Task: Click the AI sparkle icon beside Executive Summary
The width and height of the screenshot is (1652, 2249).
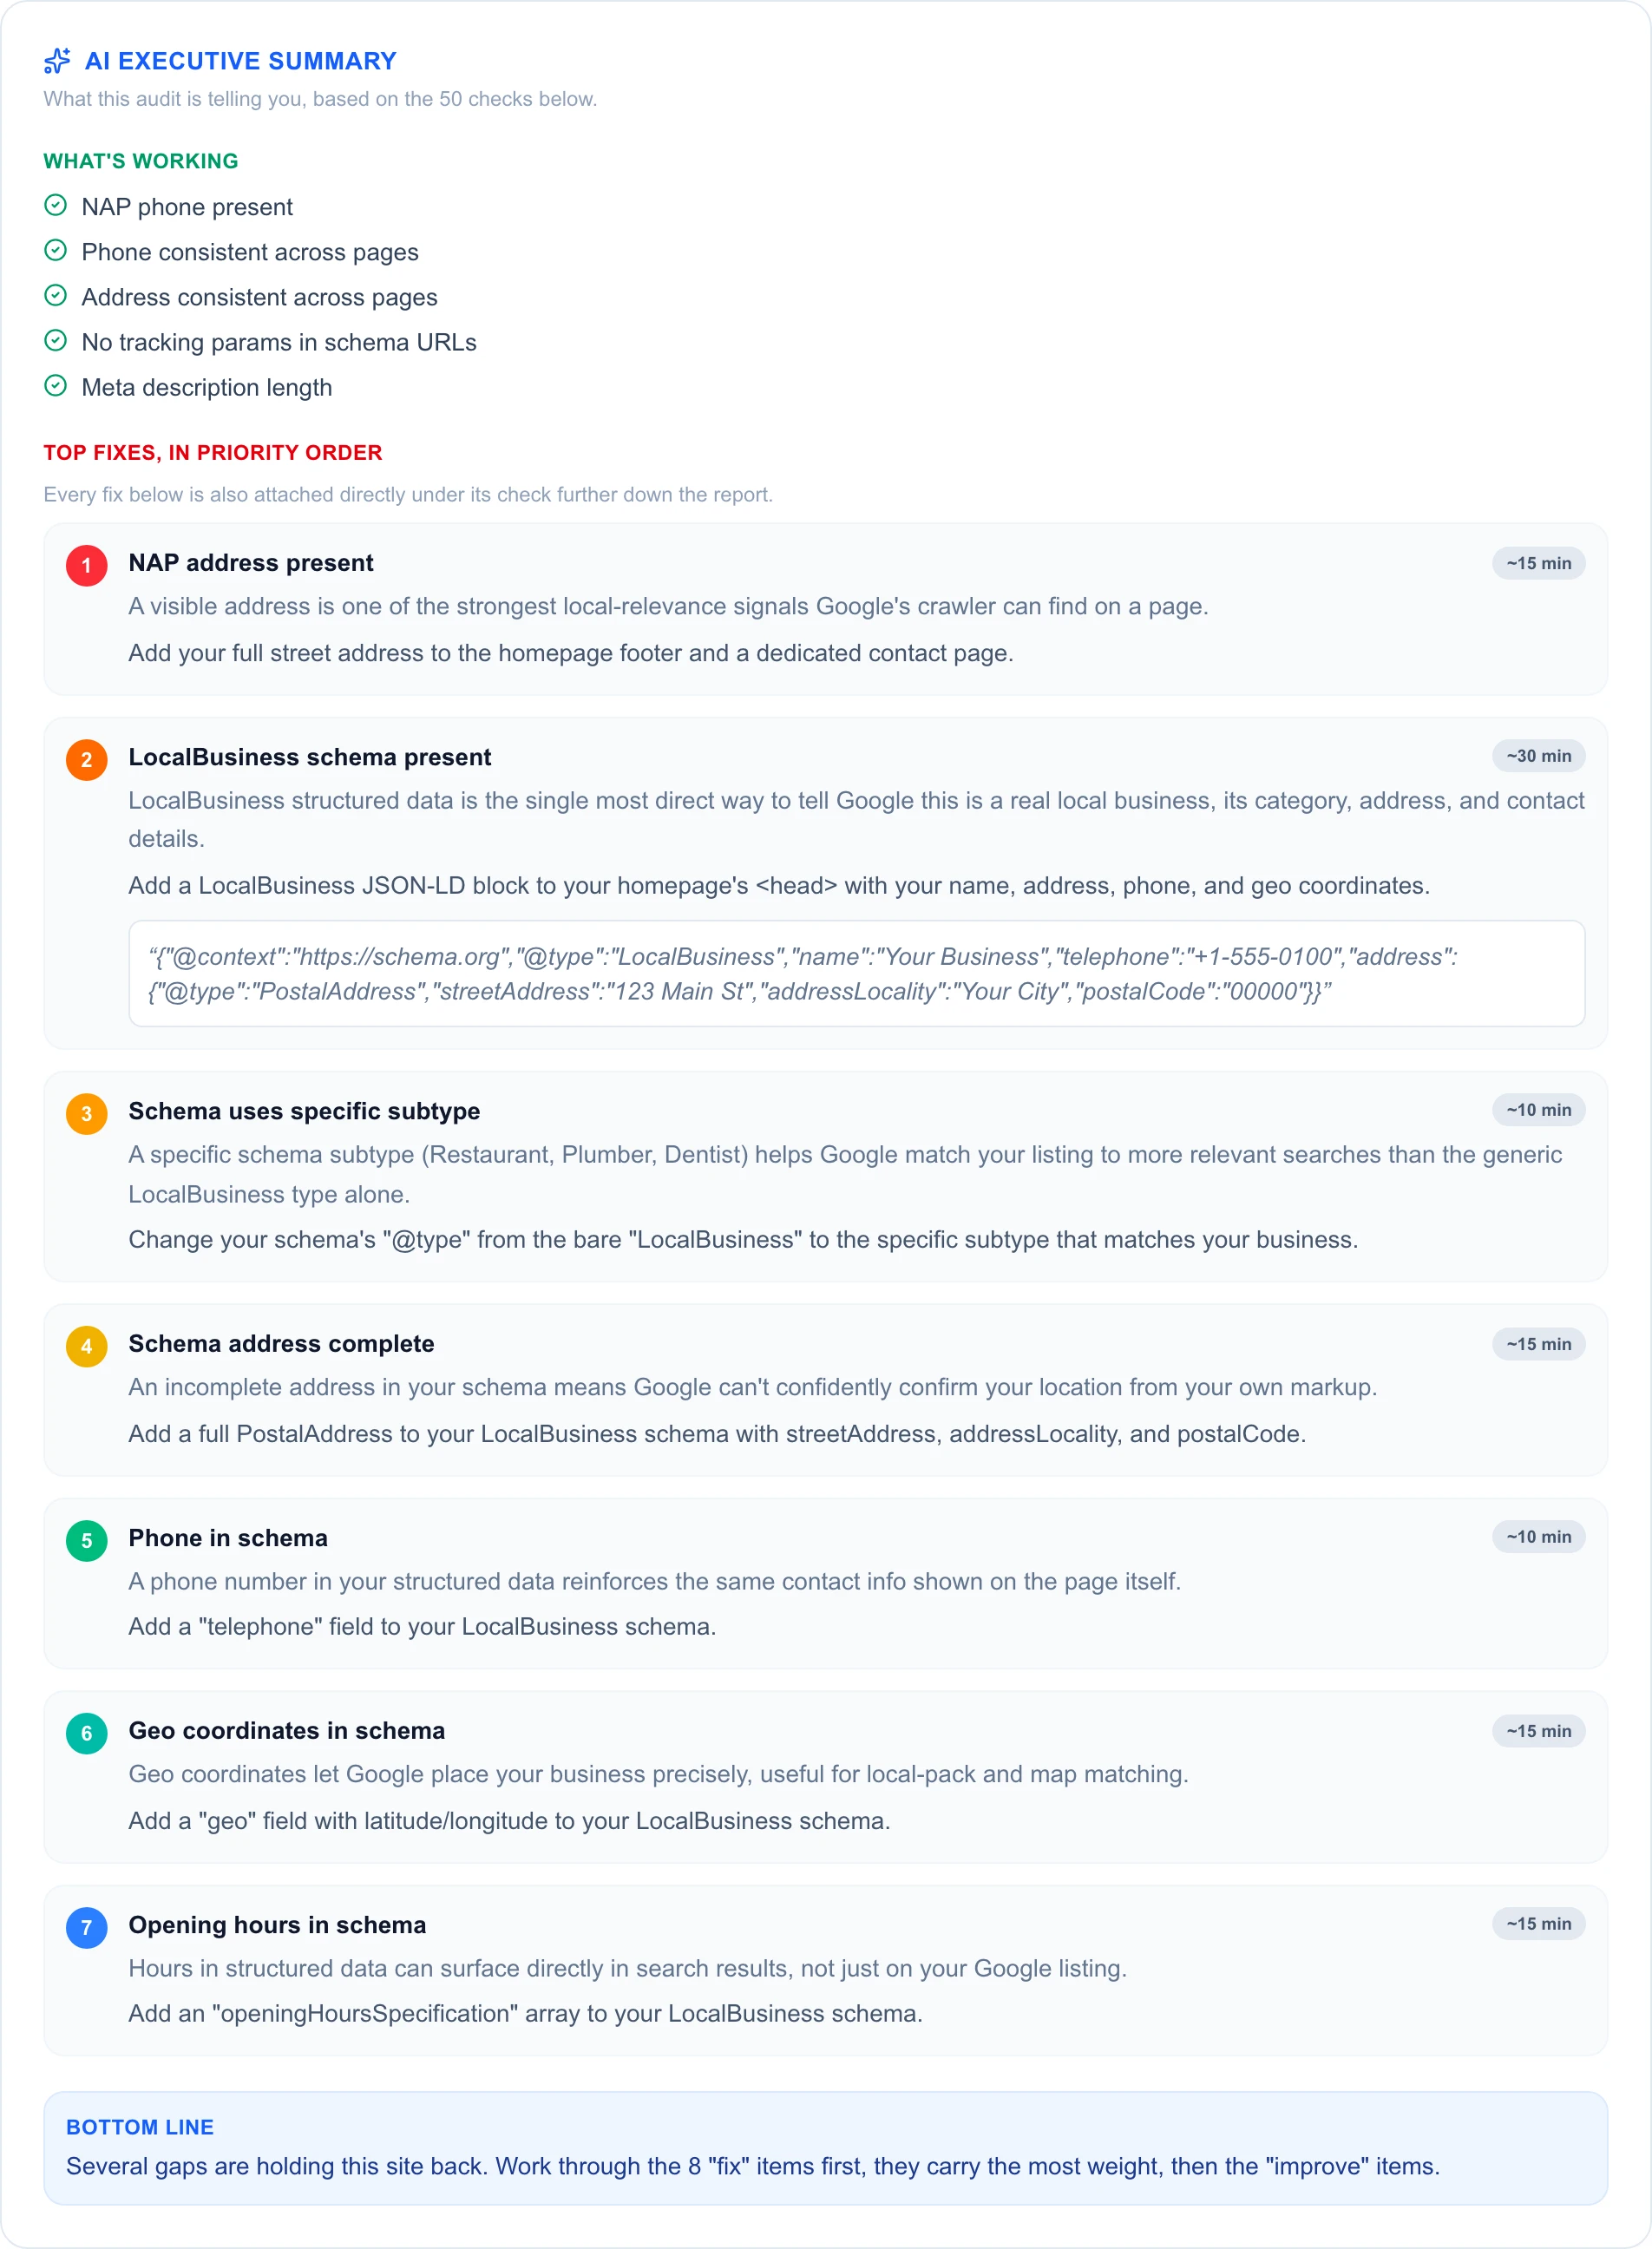Action: coord(57,61)
